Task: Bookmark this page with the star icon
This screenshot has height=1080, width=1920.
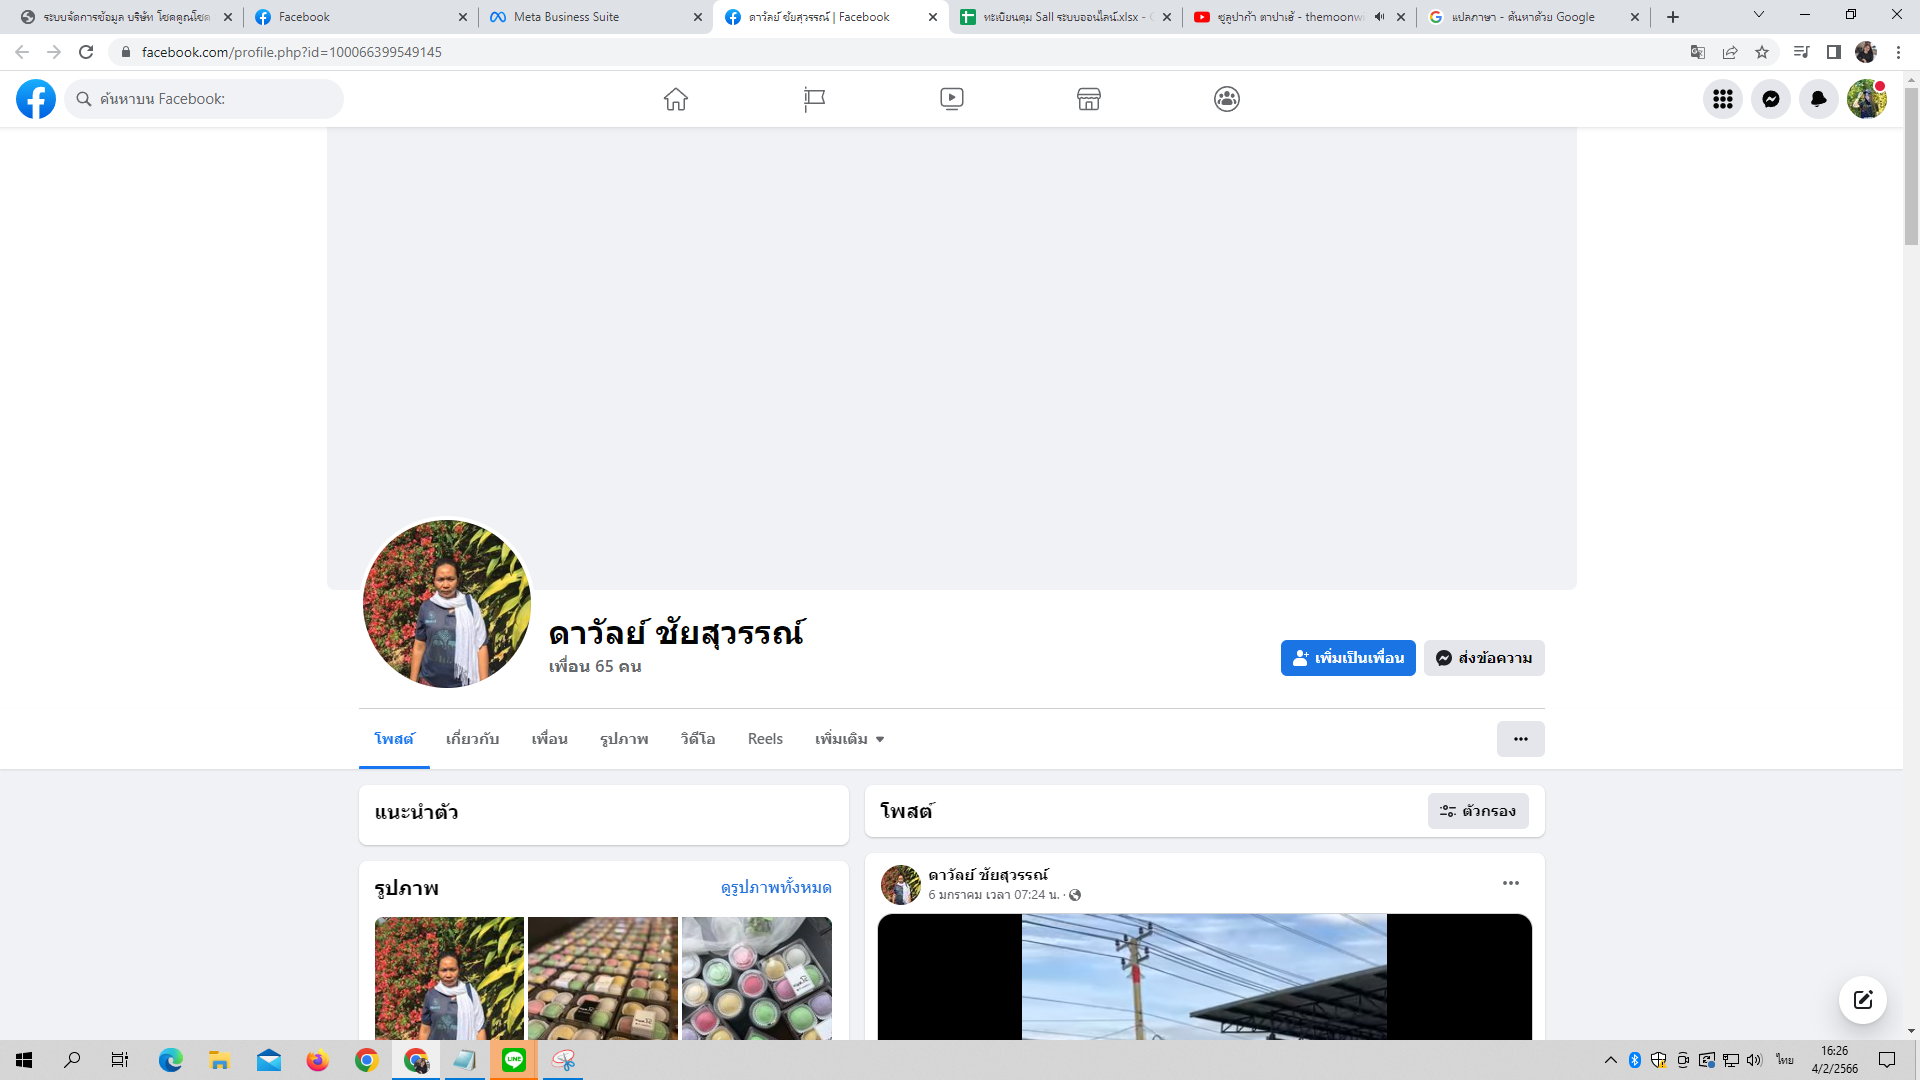Action: tap(1762, 52)
